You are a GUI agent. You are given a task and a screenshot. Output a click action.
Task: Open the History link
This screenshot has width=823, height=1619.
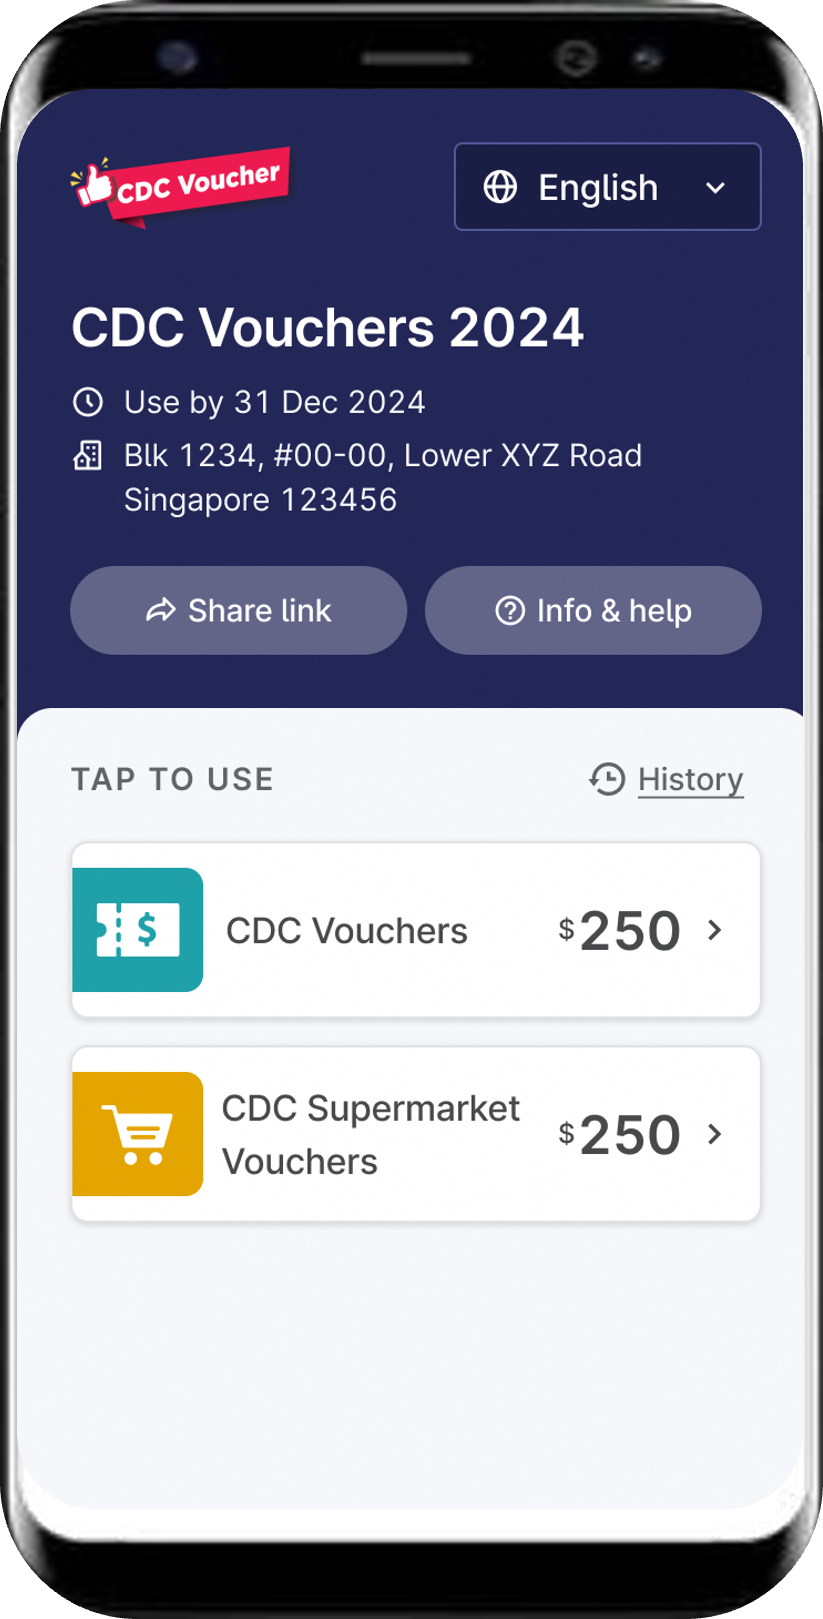pyautogui.click(x=691, y=779)
